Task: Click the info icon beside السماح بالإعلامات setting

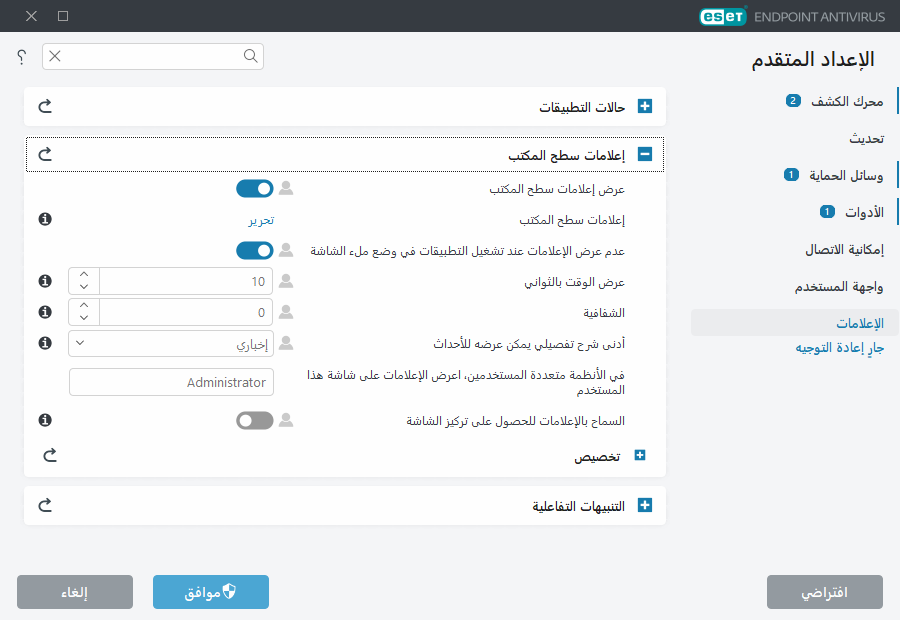Action: [45, 419]
